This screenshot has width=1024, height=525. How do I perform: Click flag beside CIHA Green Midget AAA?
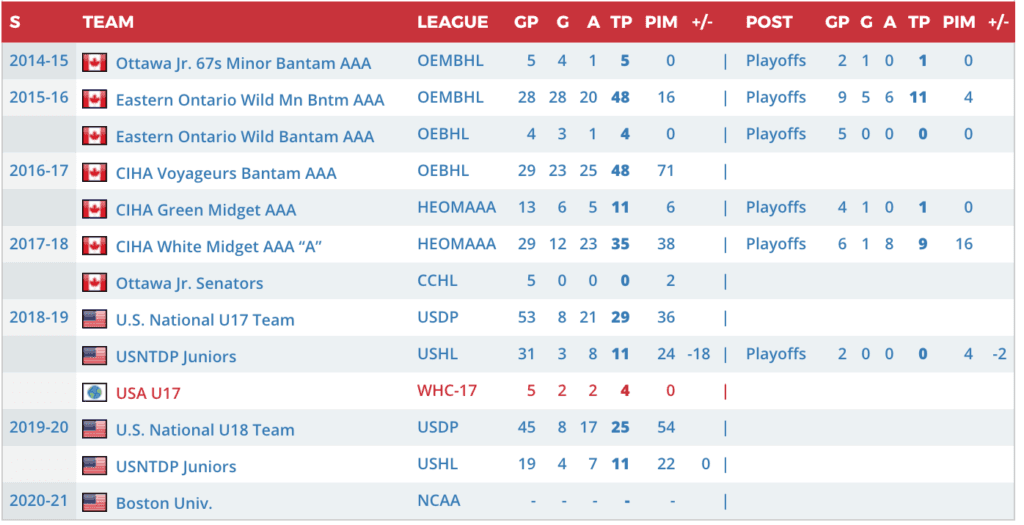(95, 209)
